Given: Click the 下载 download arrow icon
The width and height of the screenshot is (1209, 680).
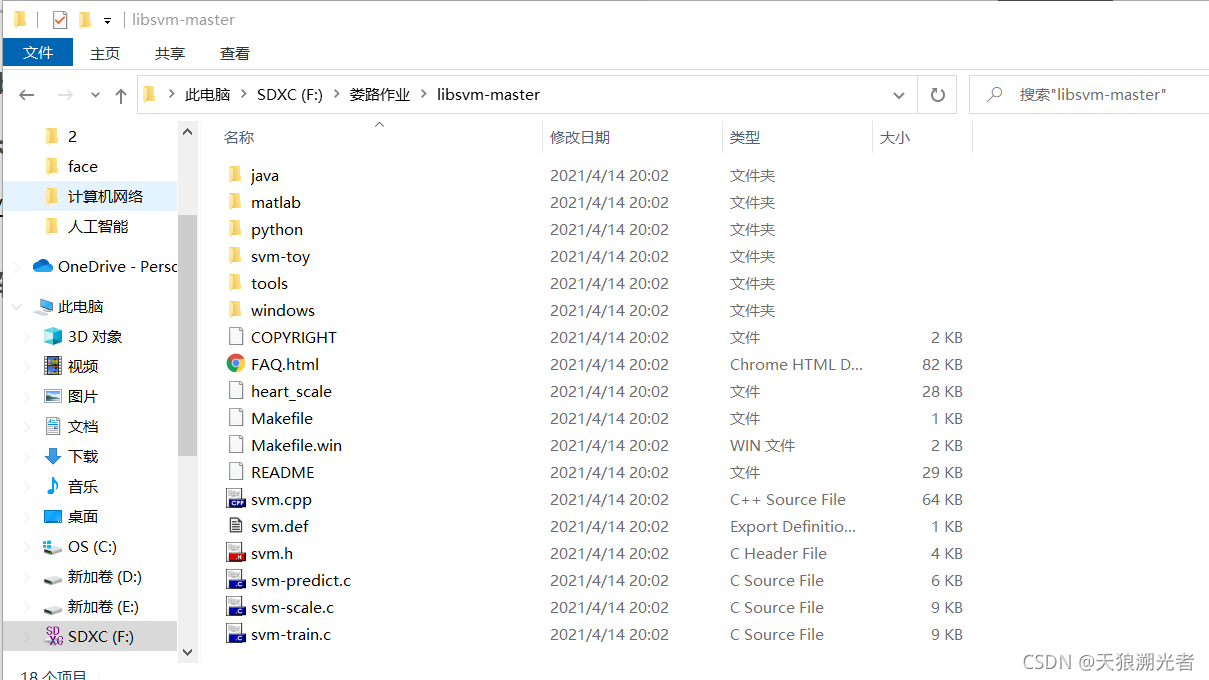Looking at the screenshot, I should [x=53, y=456].
